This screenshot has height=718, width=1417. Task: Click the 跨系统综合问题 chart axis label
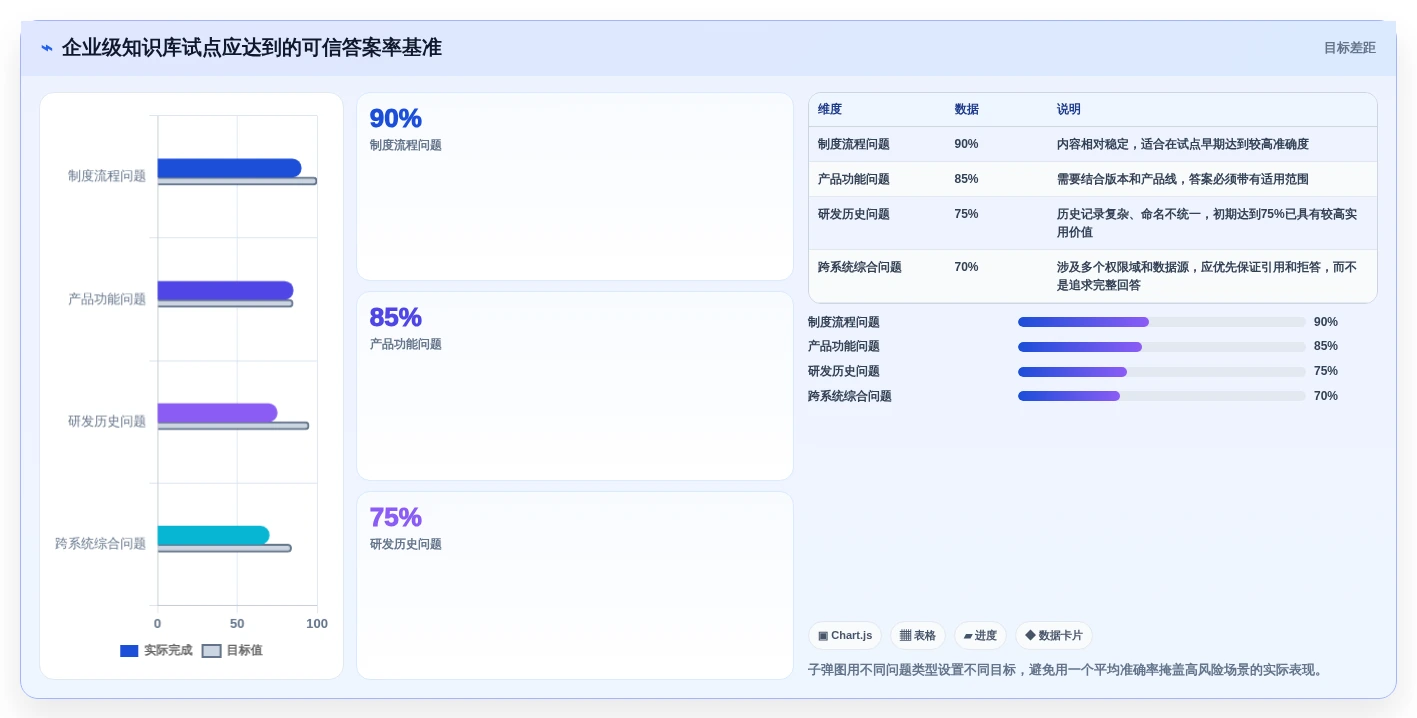point(101,544)
